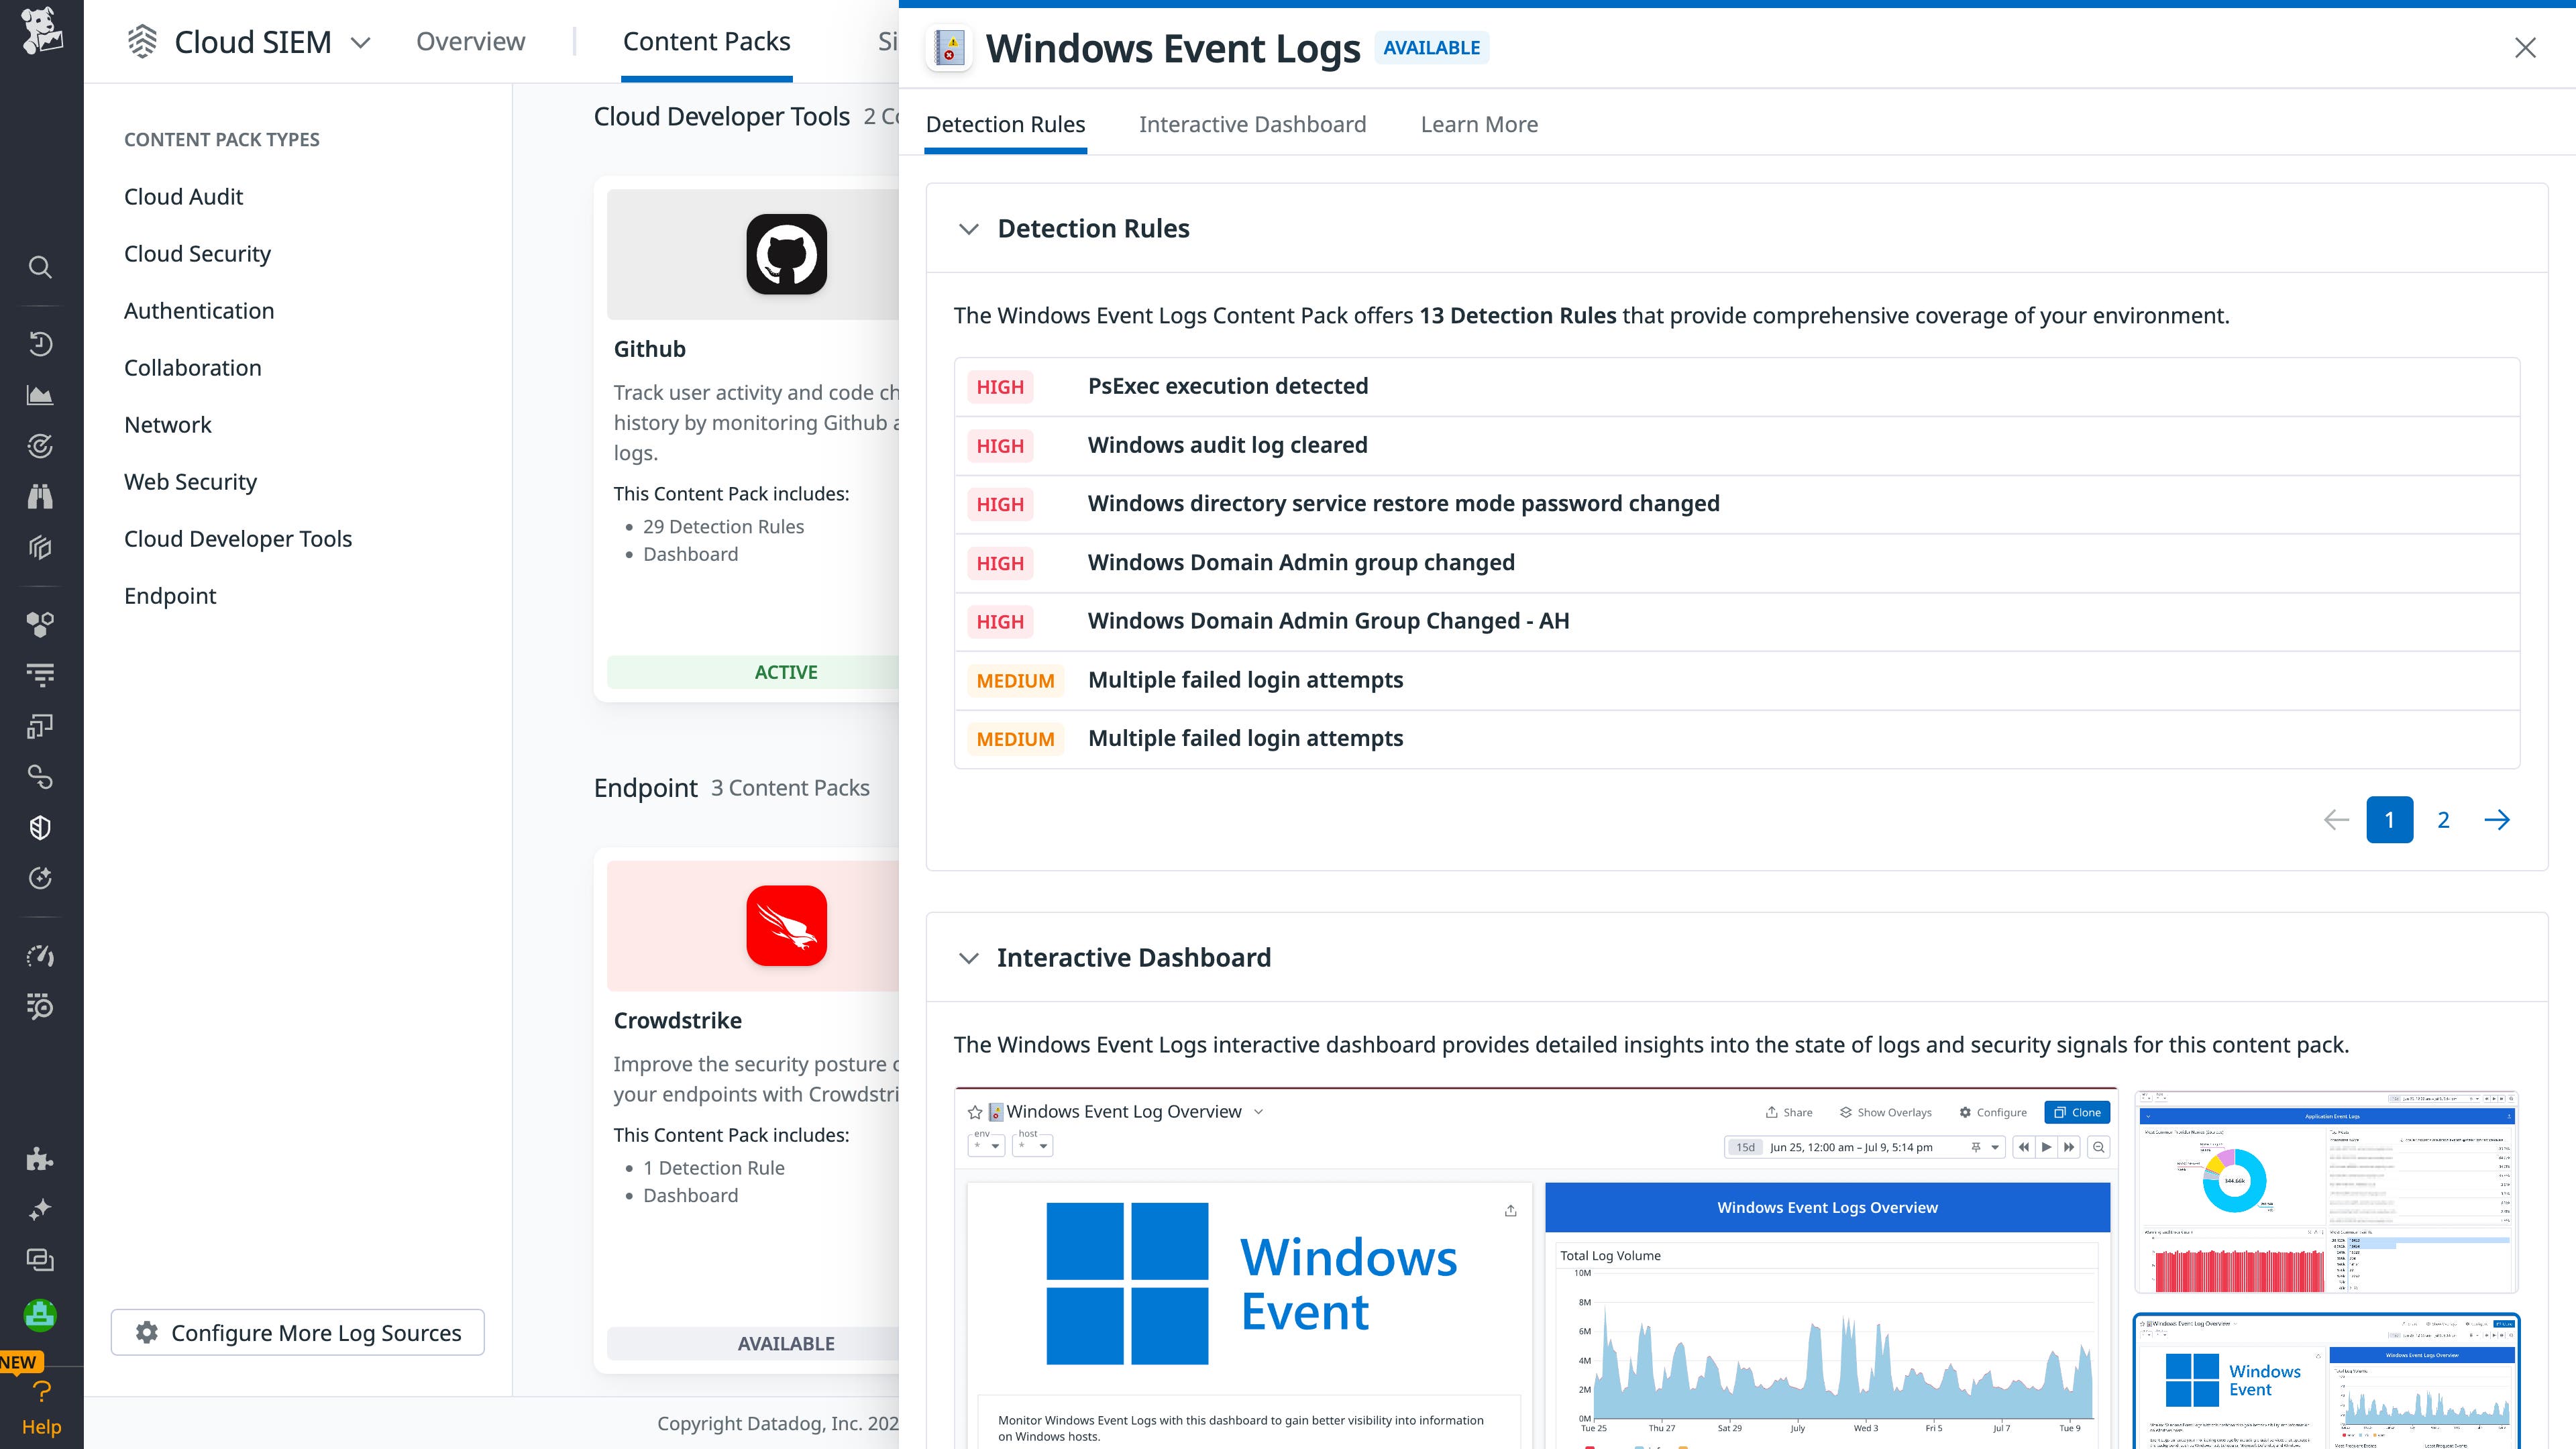Screen dimensions: 2576x1449
Task: Open the binoculars monitoring icon in the sidebar
Action: tap(40, 497)
